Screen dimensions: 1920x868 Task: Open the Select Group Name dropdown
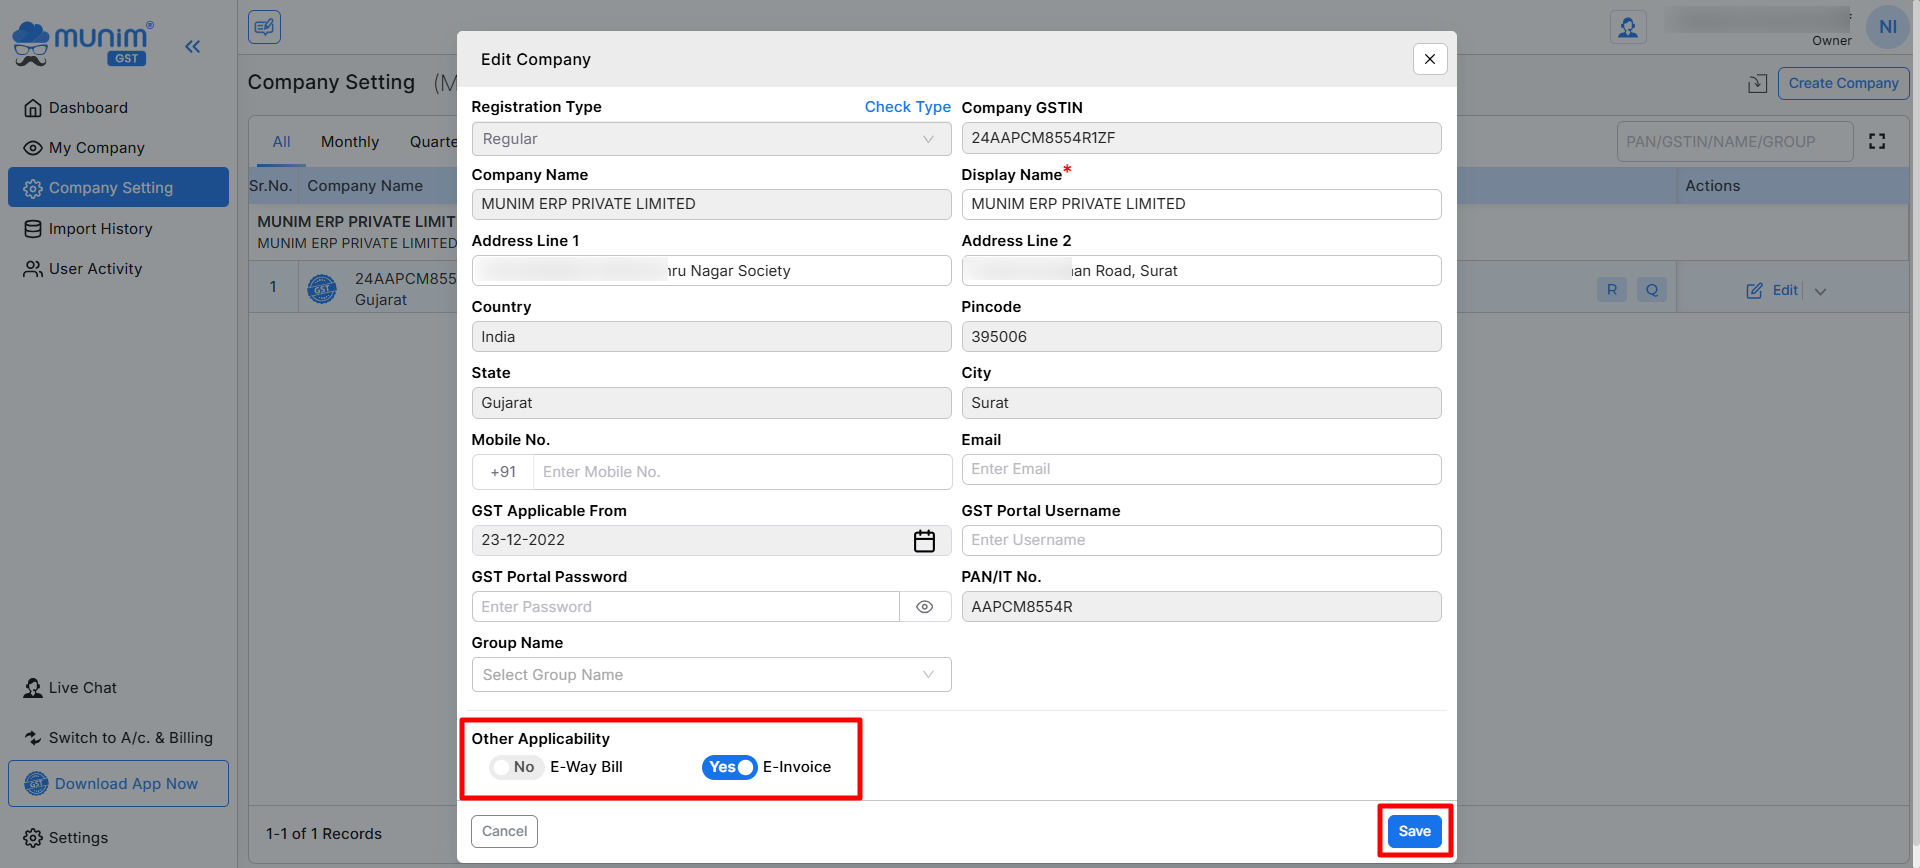711,675
